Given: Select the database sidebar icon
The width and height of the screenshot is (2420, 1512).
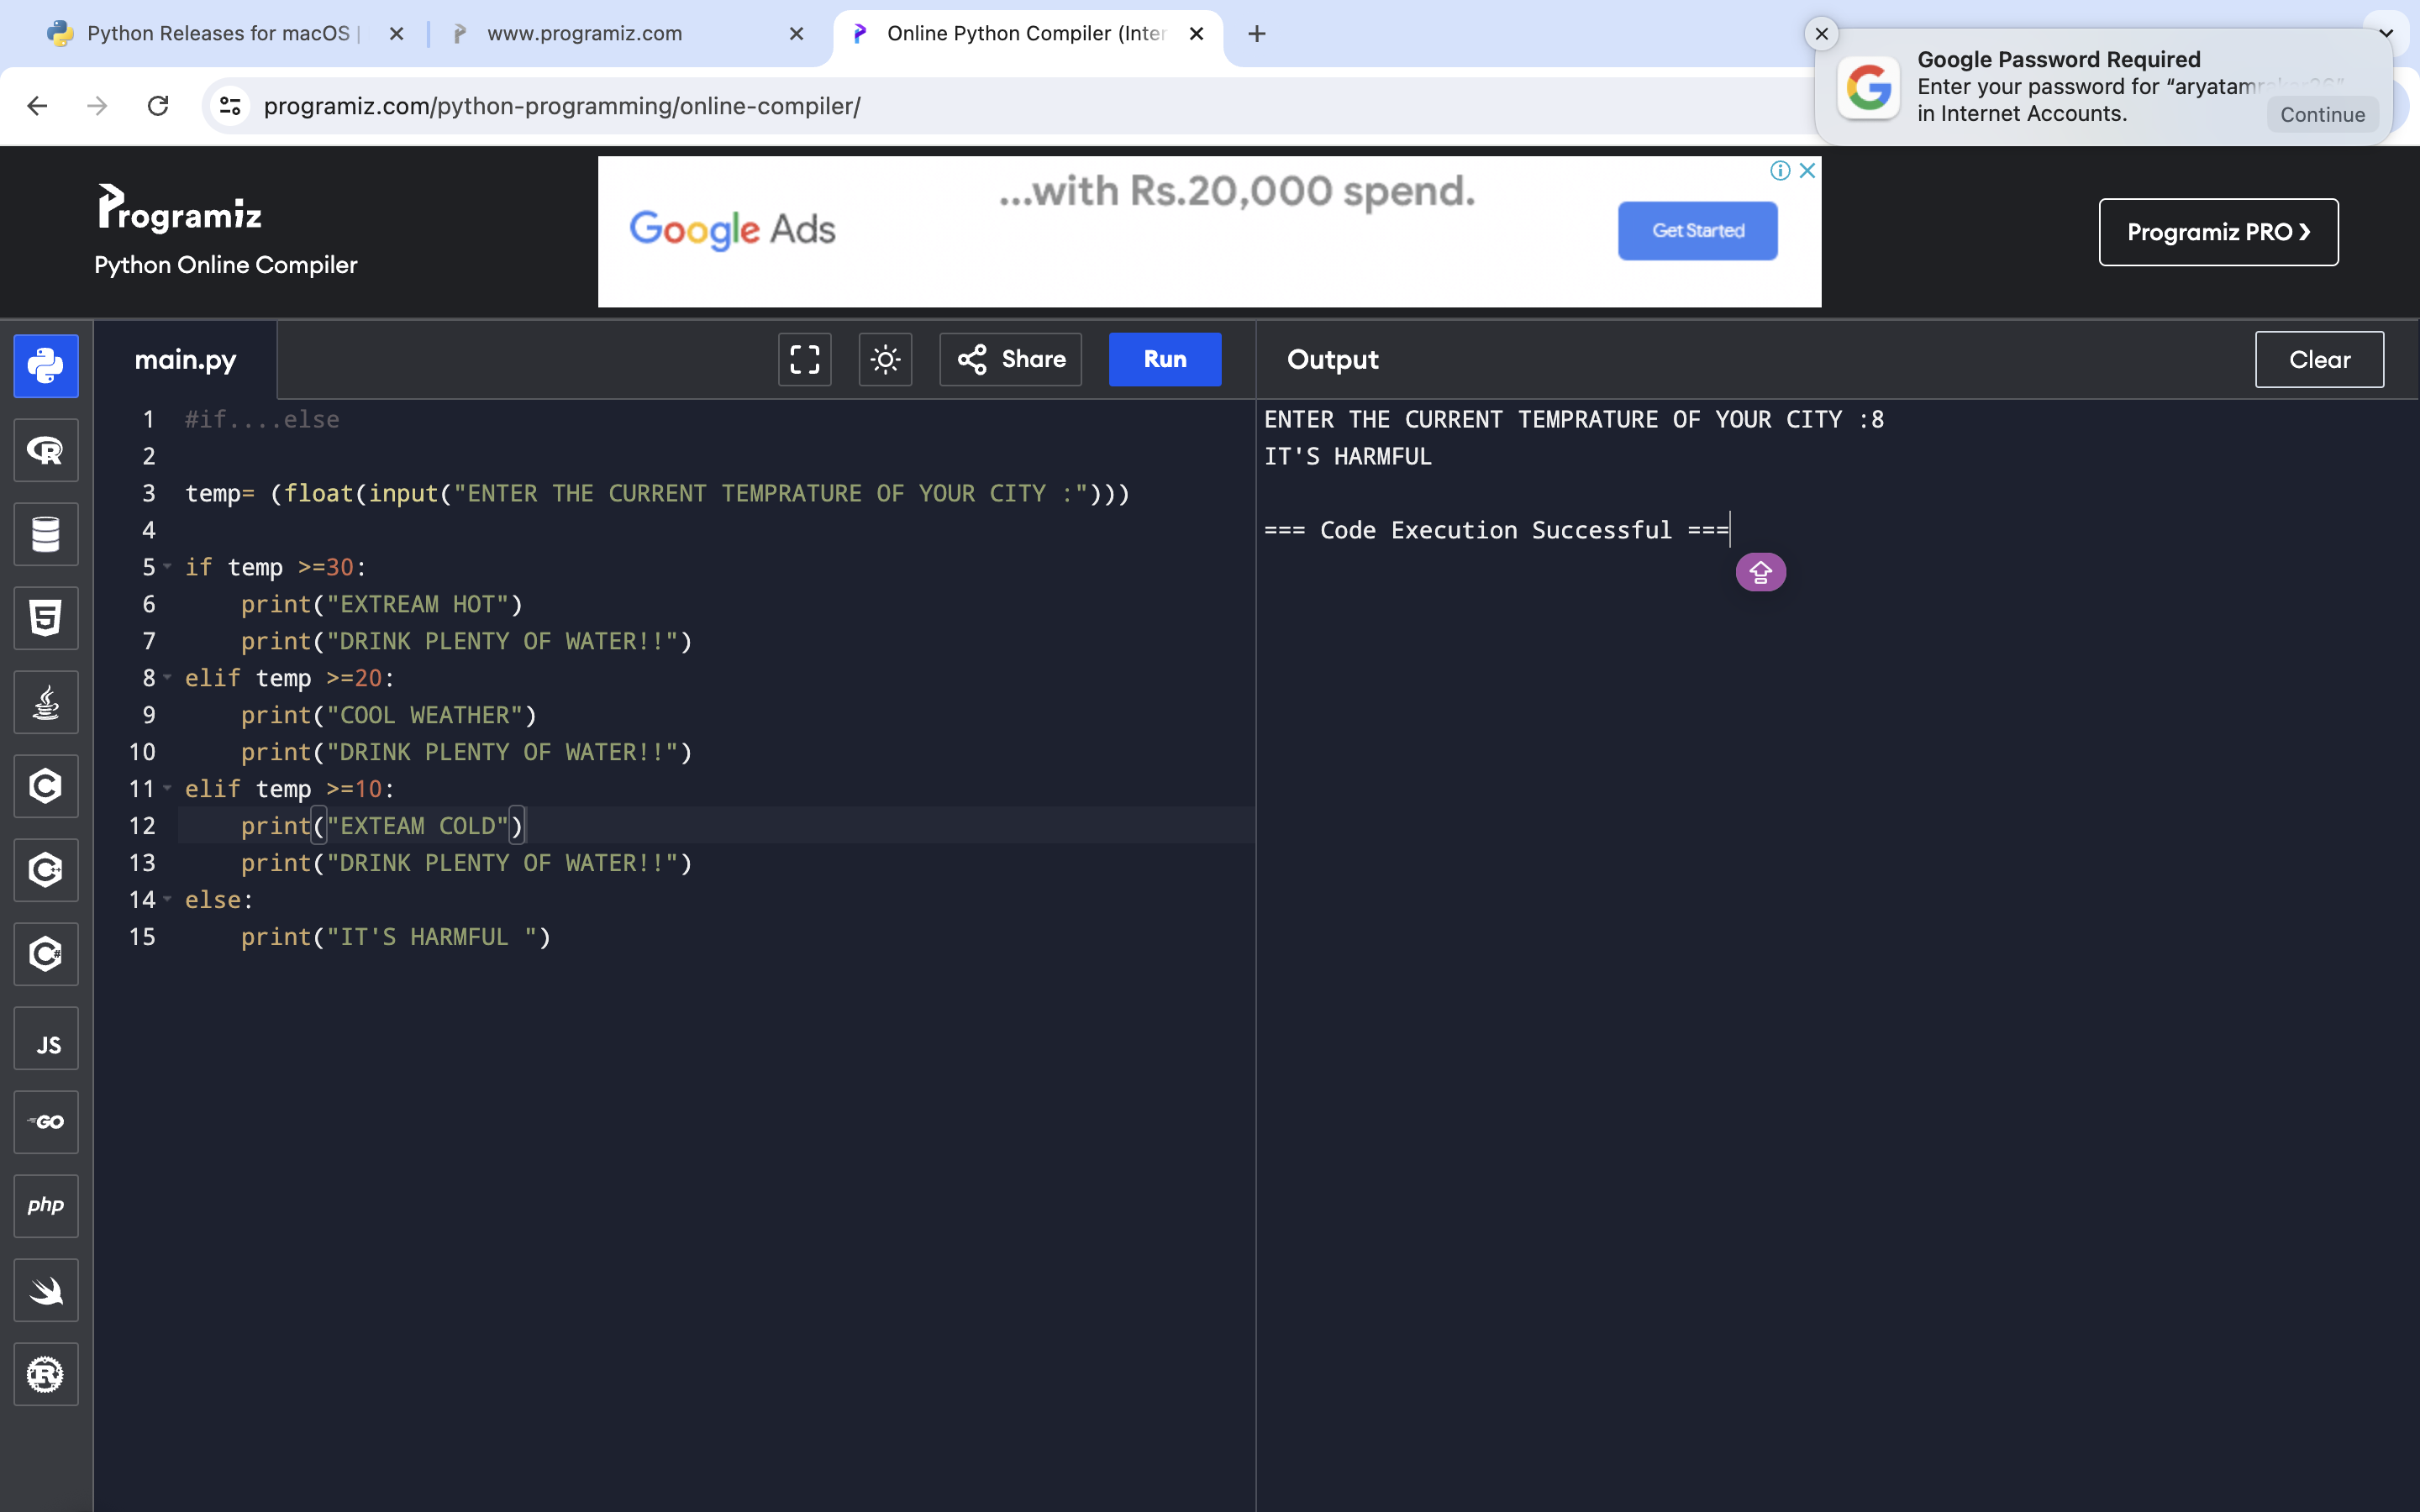Looking at the screenshot, I should [x=45, y=533].
